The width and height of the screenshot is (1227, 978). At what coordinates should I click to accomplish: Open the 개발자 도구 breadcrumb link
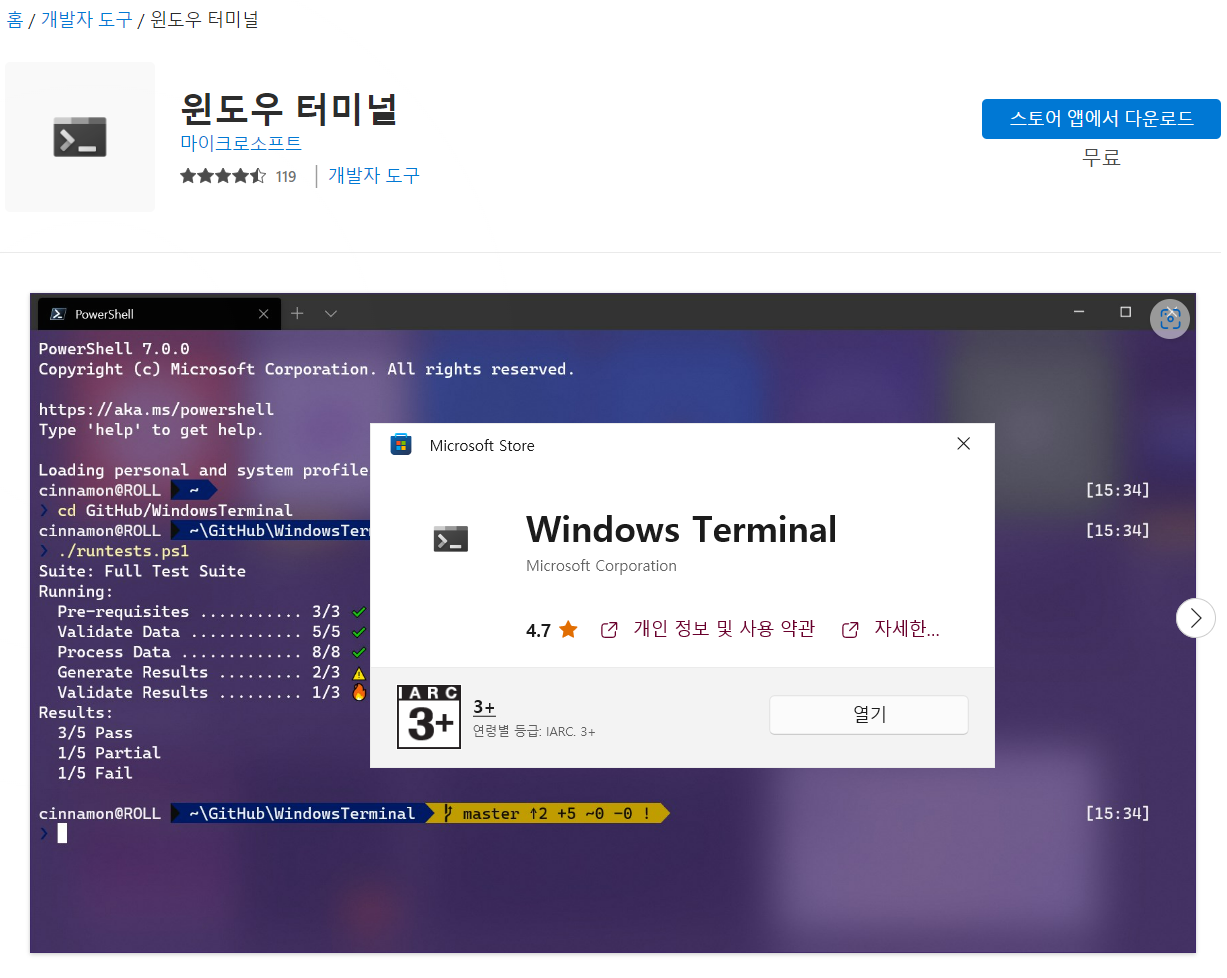(x=87, y=19)
